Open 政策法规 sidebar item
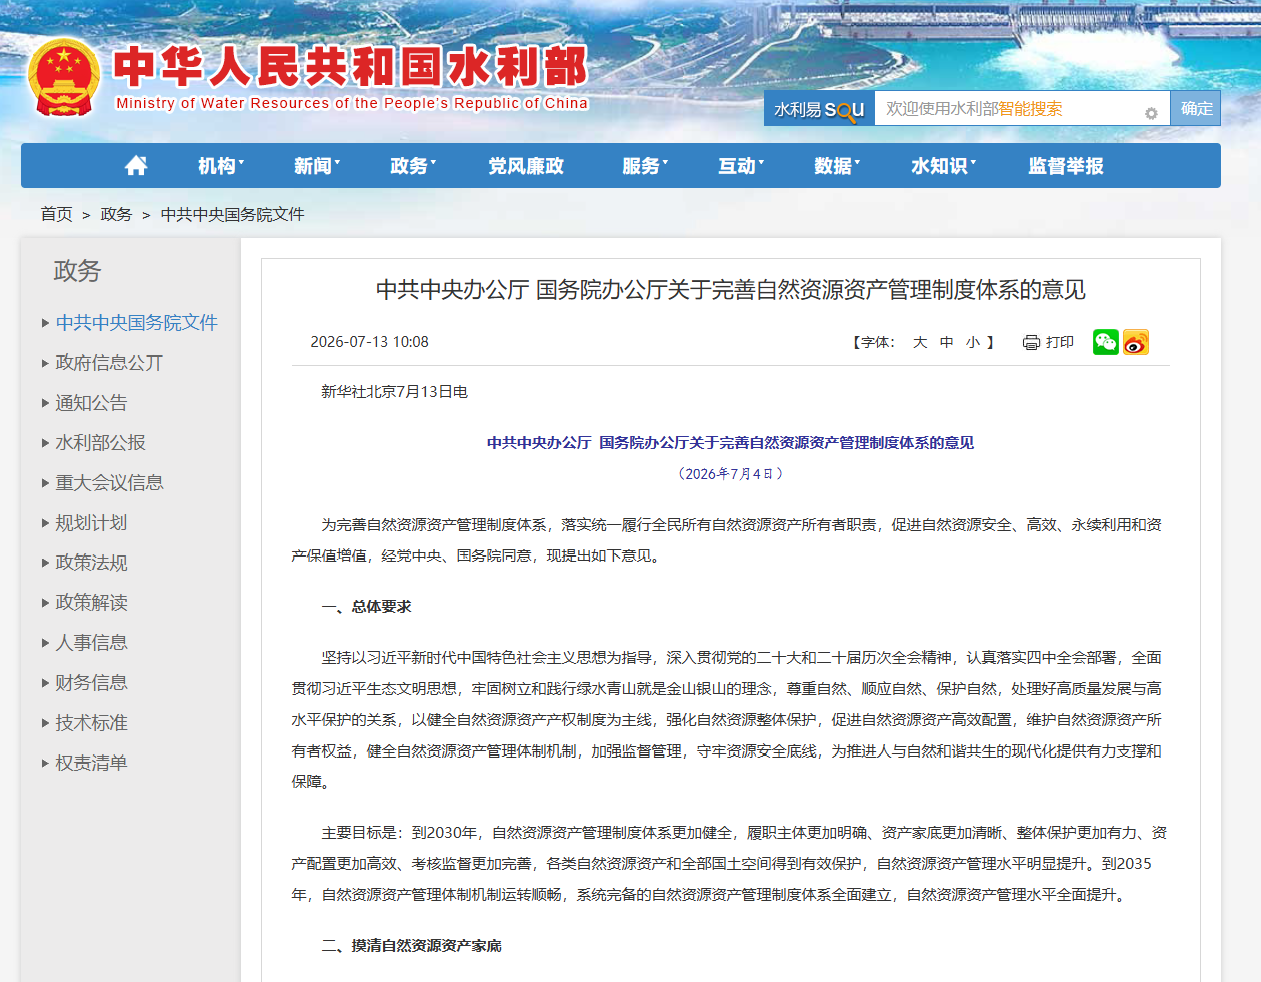This screenshot has width=1261, height=982. pos(91,562)
